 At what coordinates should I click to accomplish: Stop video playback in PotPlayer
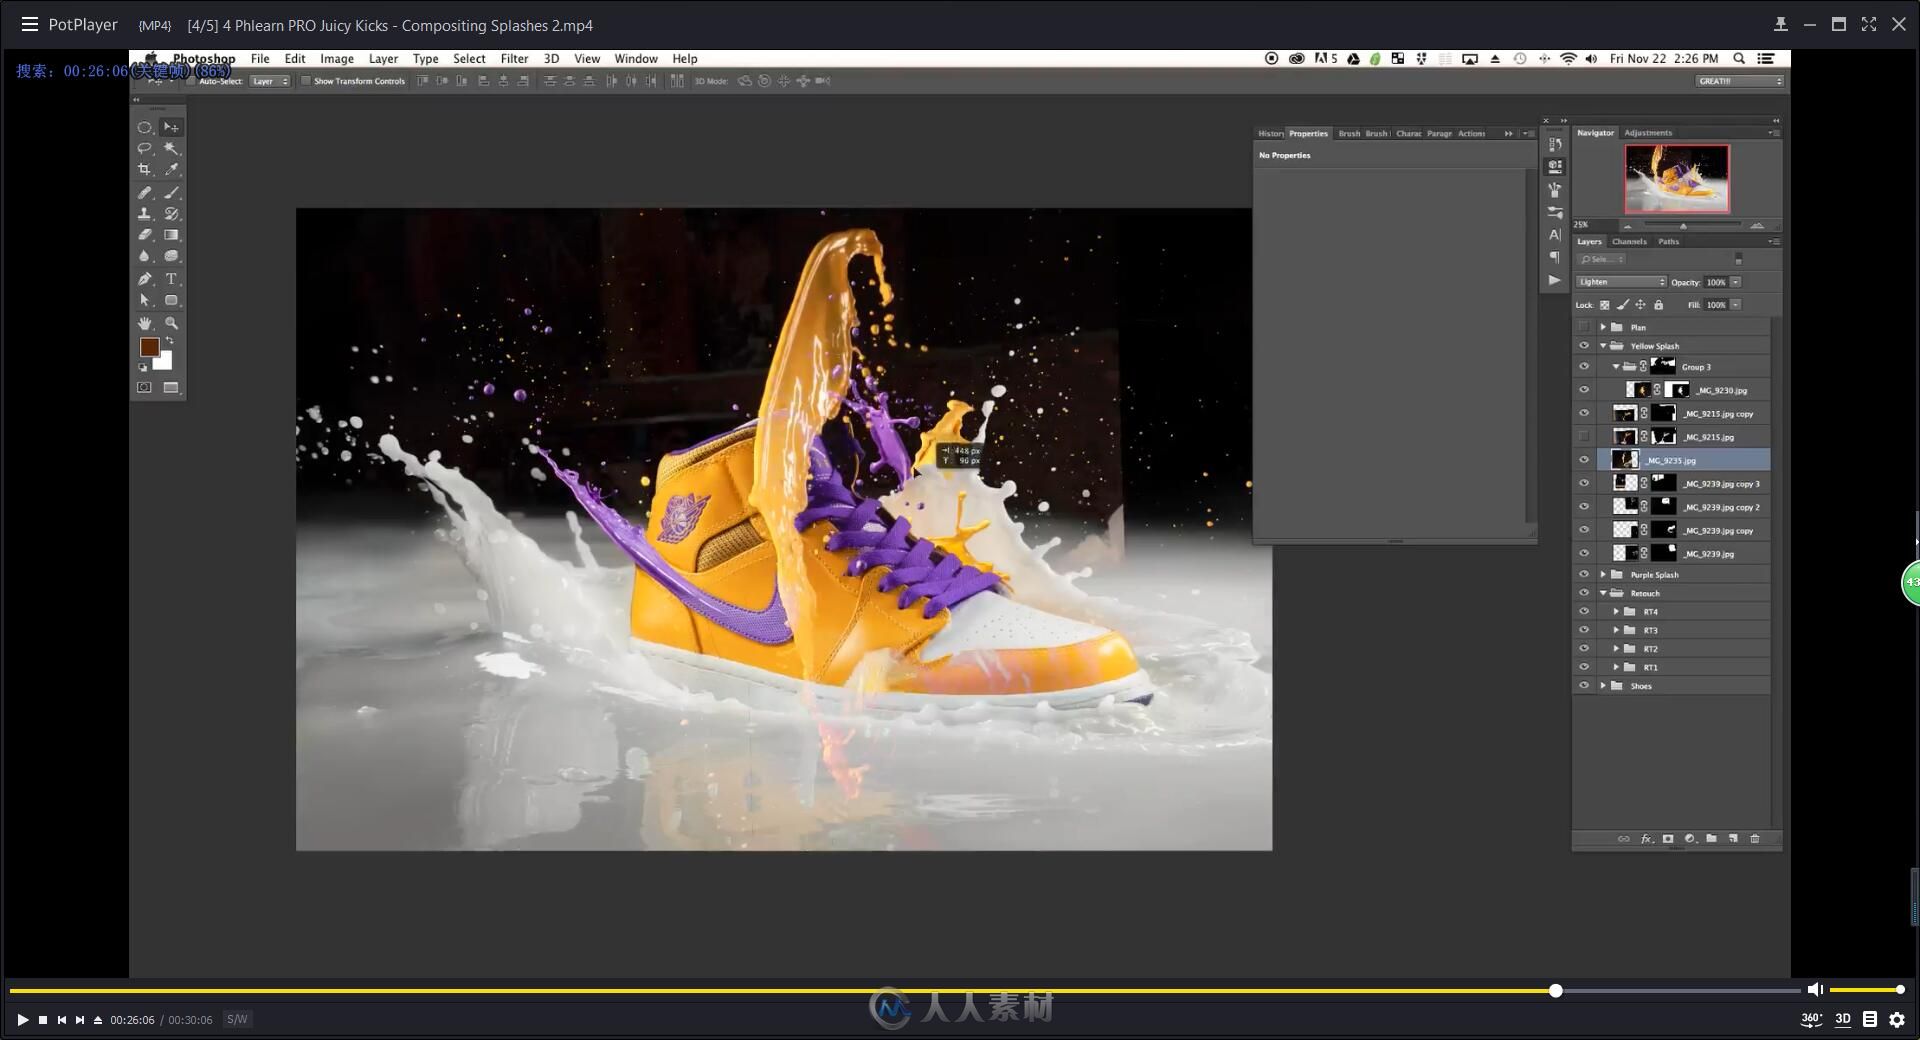point(43,1020)
